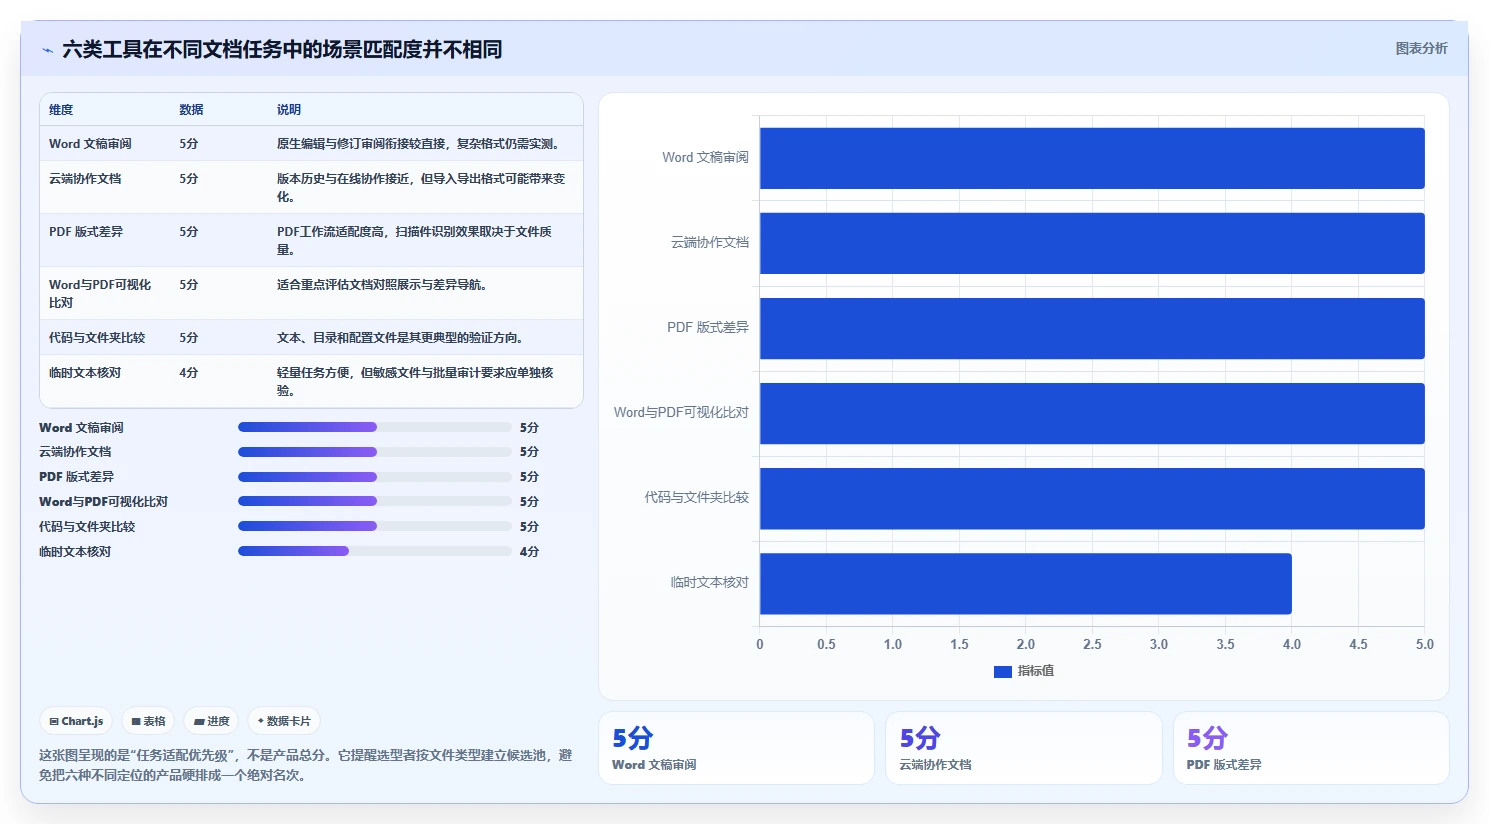Select the 进度 tag chip
This screenshot has width=1489, height=824.
point(211,721)
